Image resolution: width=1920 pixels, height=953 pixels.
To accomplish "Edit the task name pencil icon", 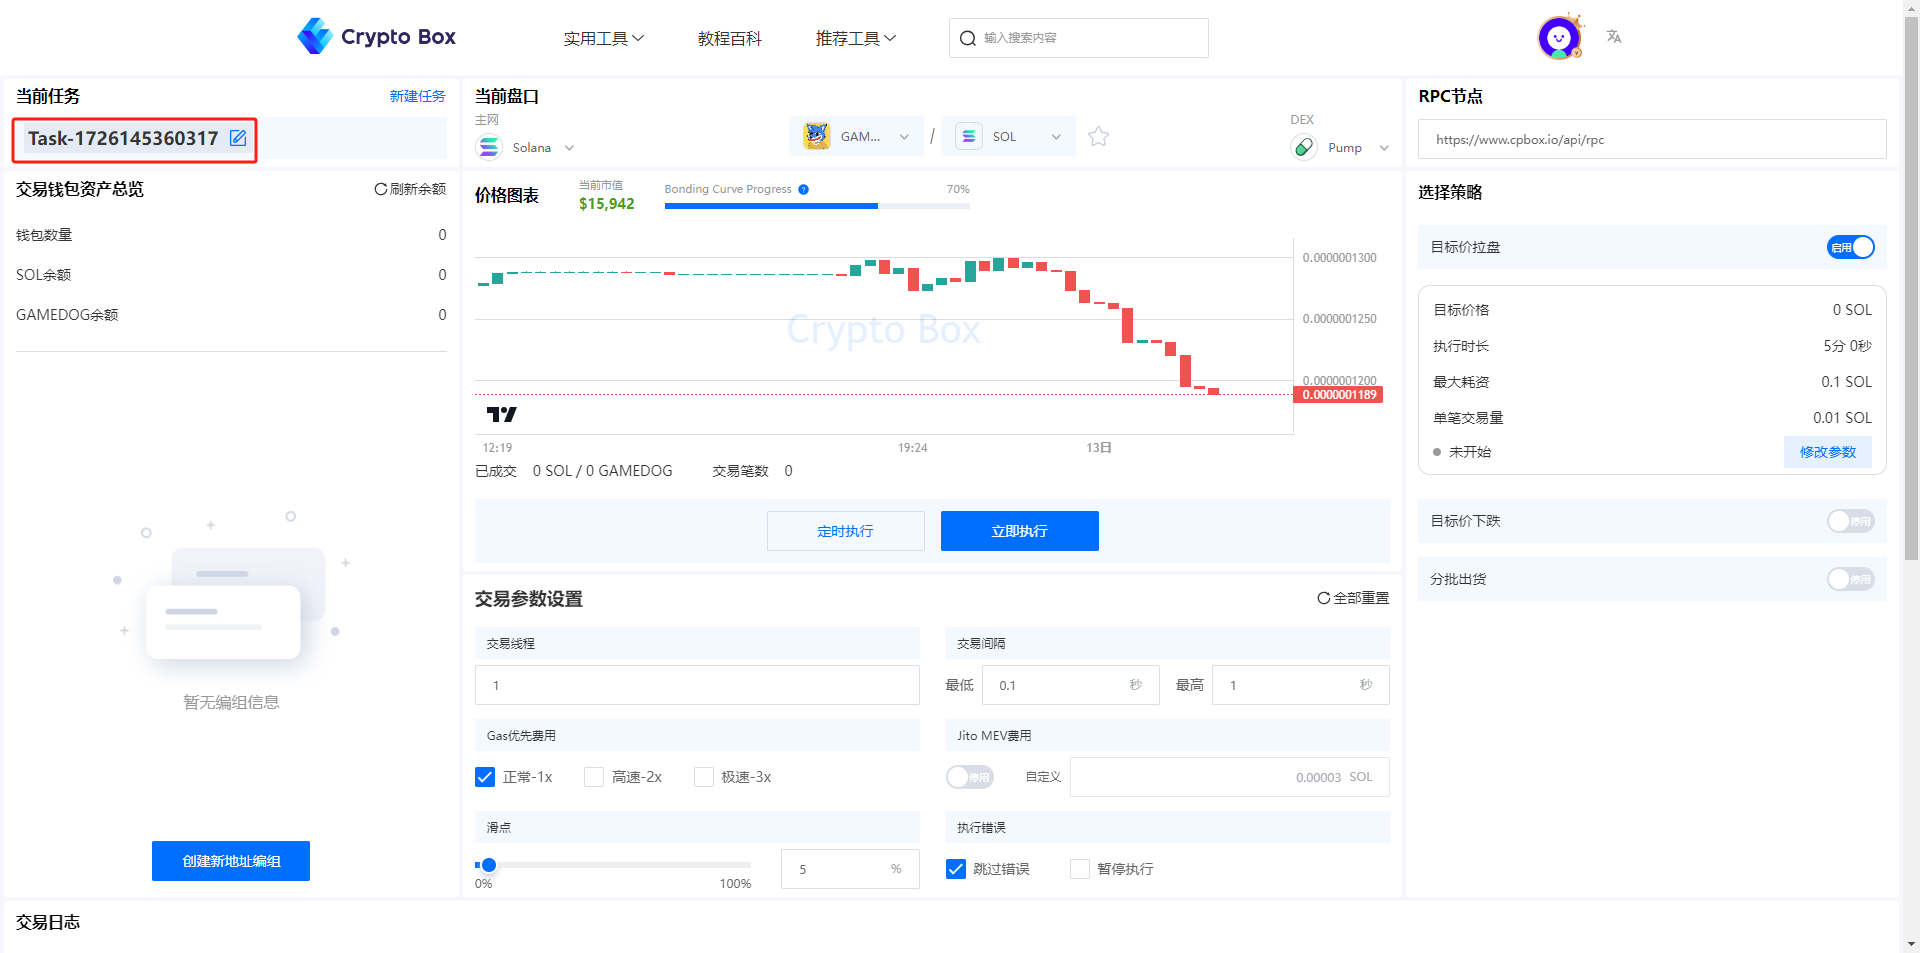I will (238, 138).
